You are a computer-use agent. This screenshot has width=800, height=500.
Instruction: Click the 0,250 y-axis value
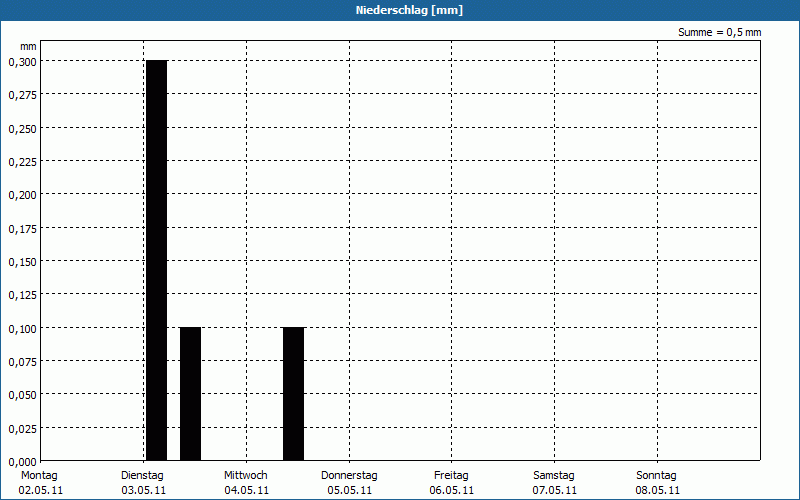pos(22,129)
